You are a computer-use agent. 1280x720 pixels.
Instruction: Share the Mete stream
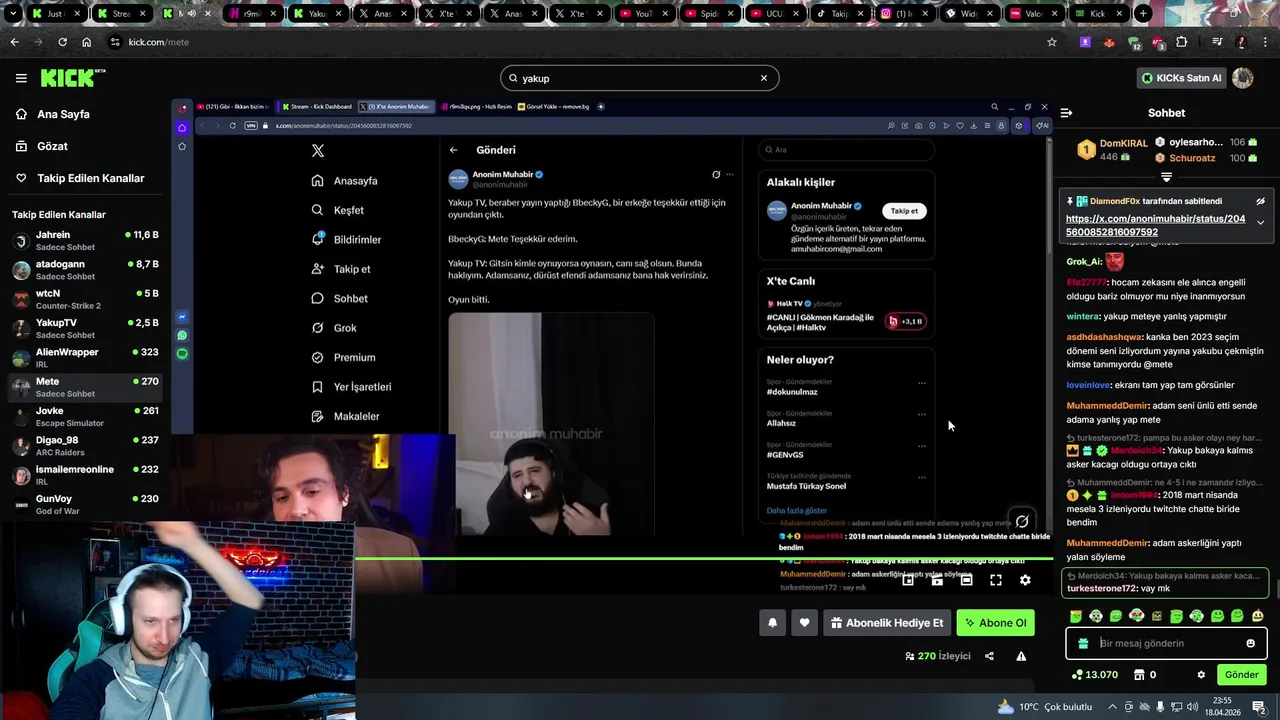click(989, 656)
